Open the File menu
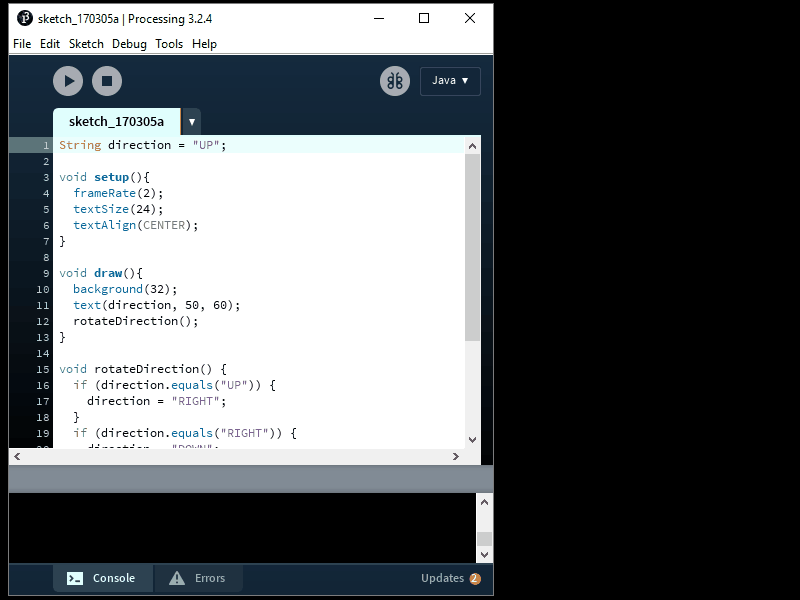Image resolution: width=800 pixels, height=600 pixels. click(x=22, y=44)
